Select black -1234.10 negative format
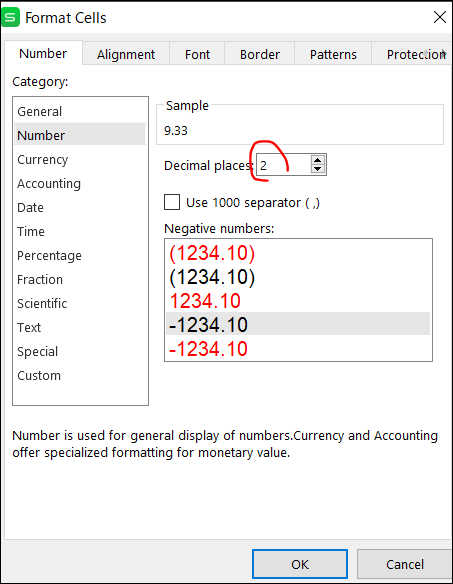 click(x=298, y=324)
